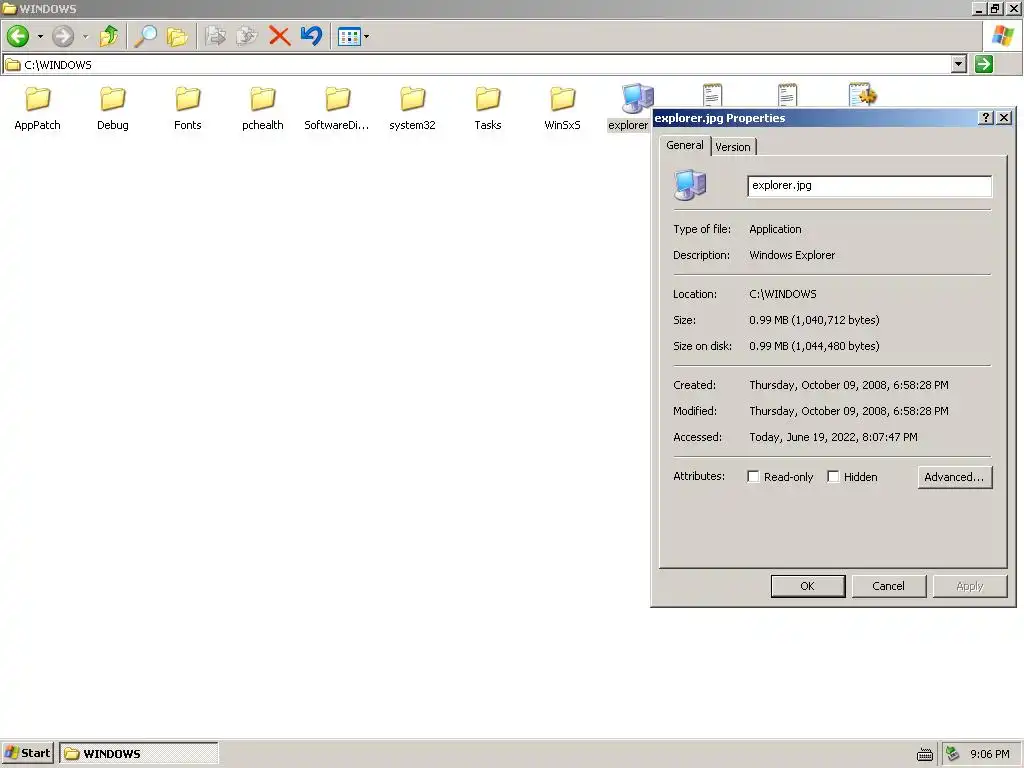Toggle the Folders pane button
Screen dimensions: 1024x768
177,36
